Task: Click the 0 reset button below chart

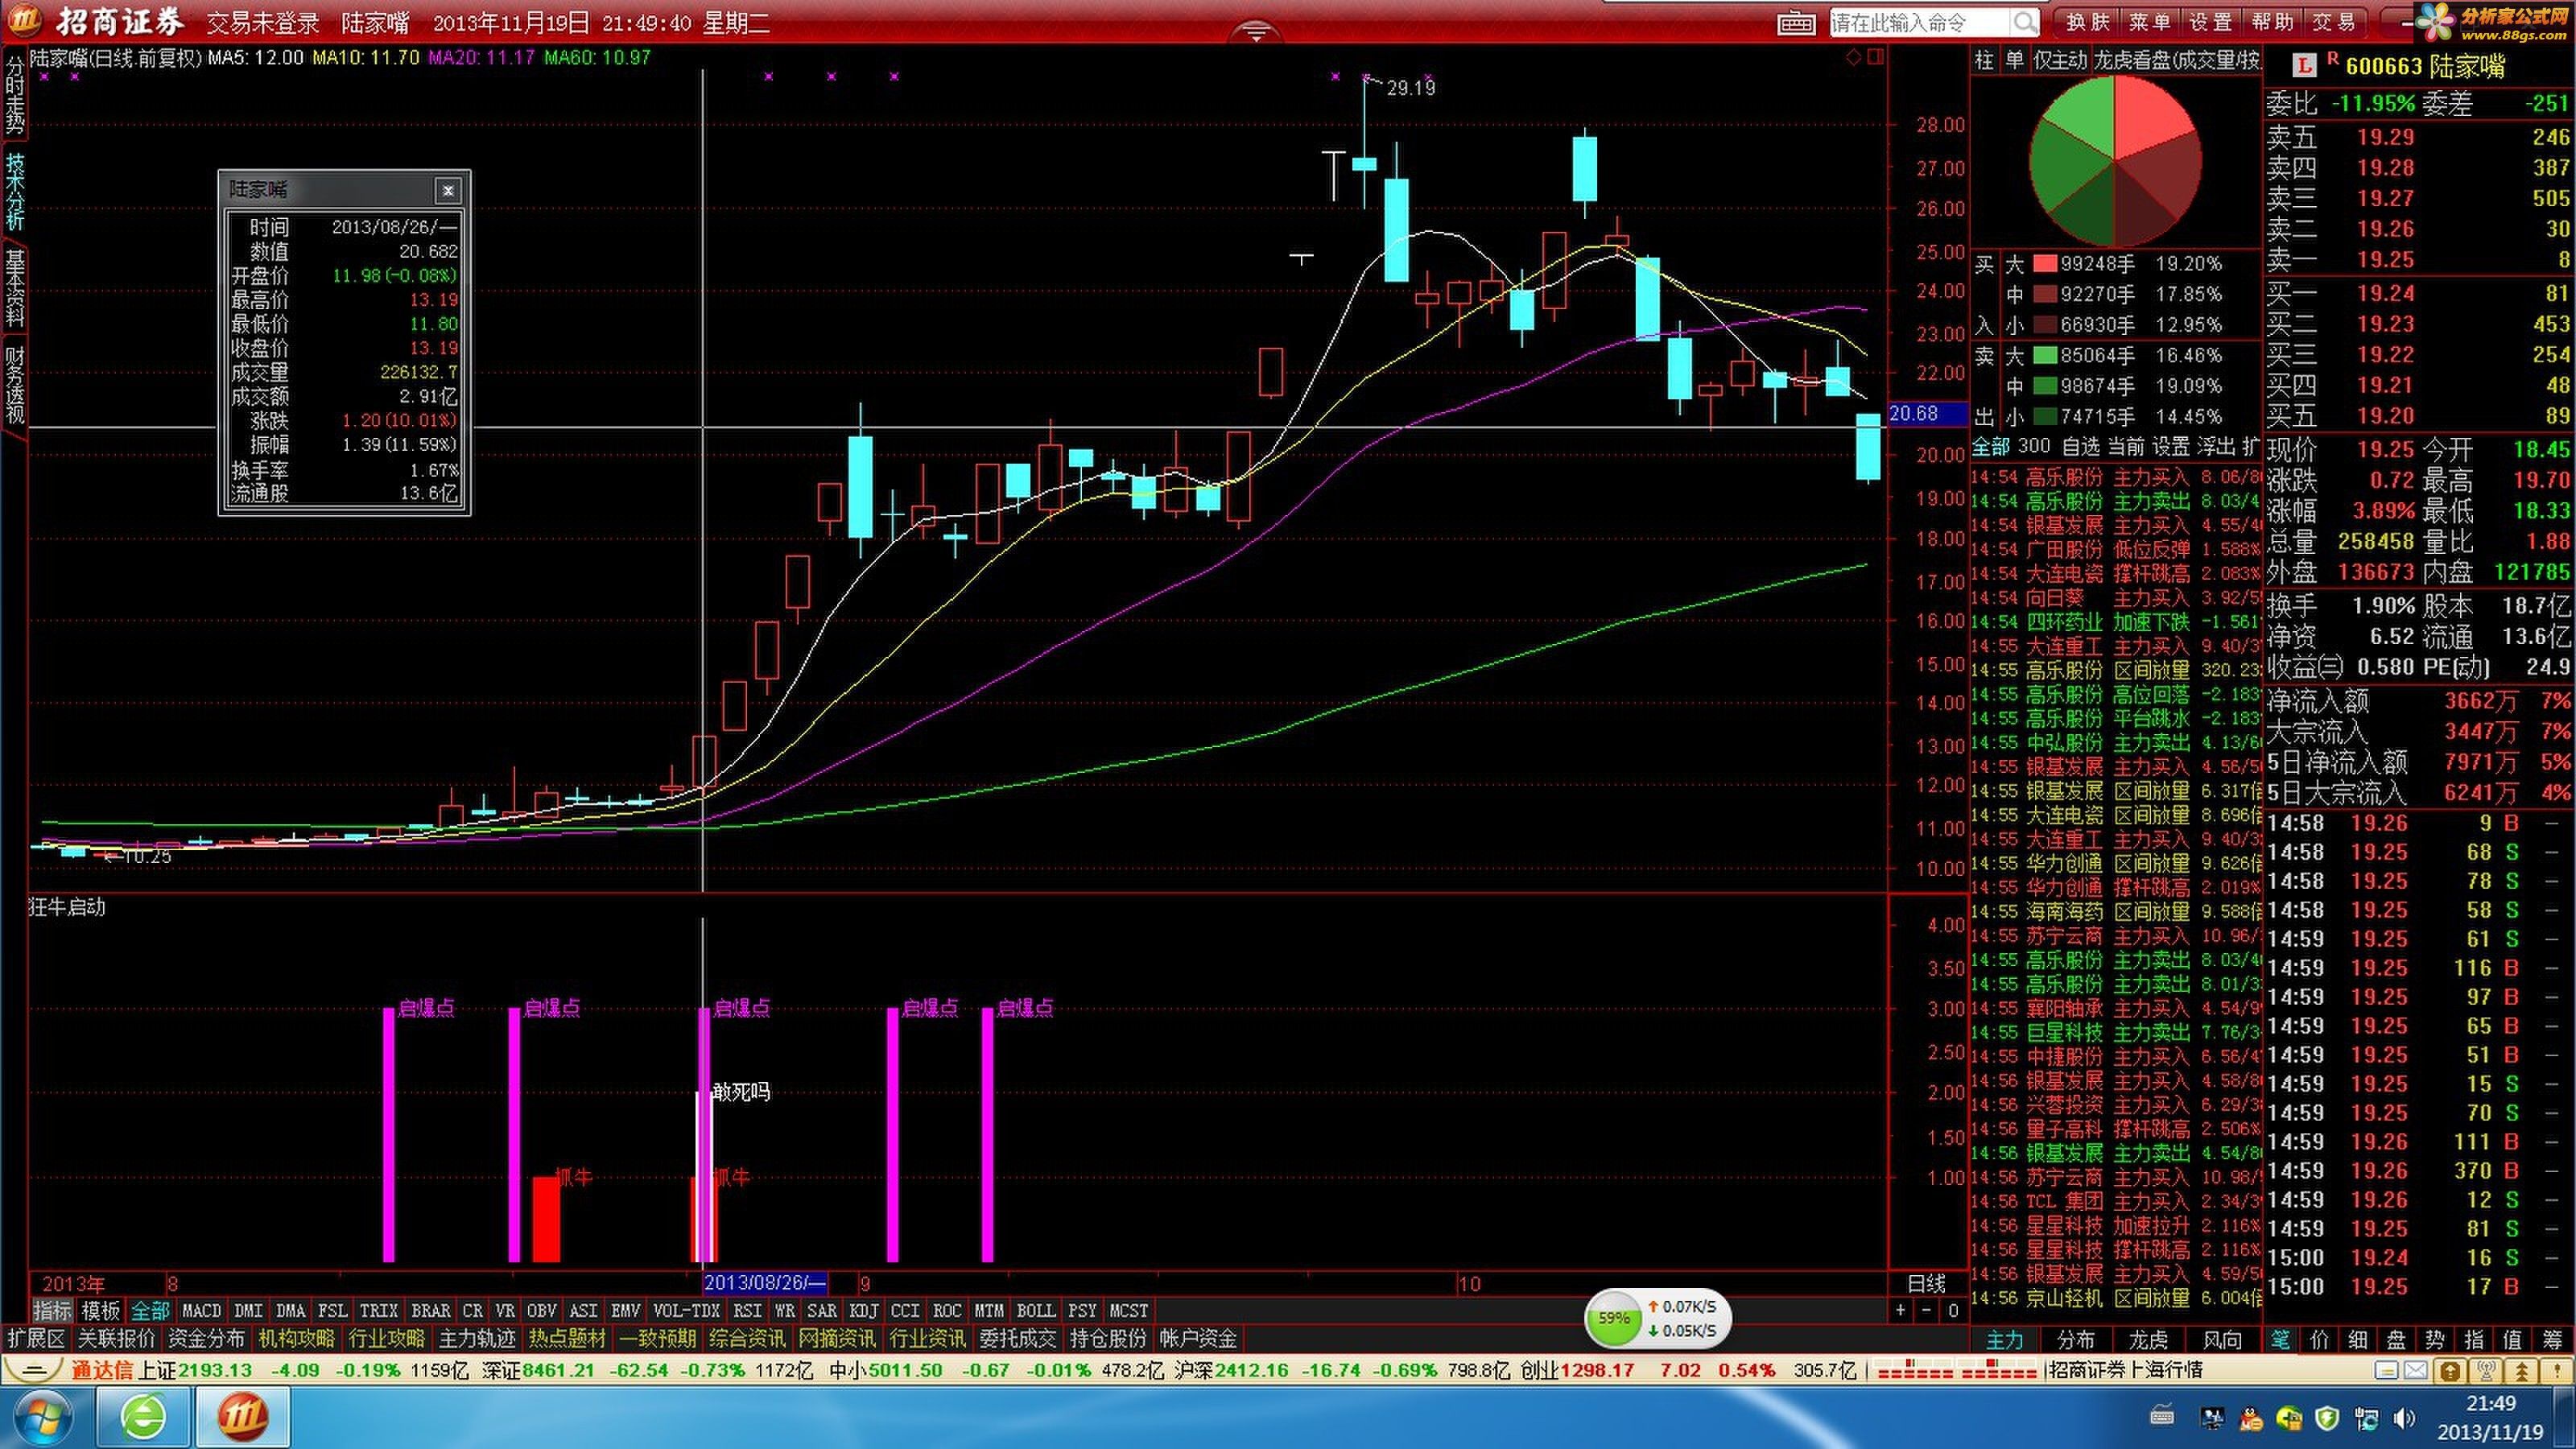Action: (1952, 1311)
